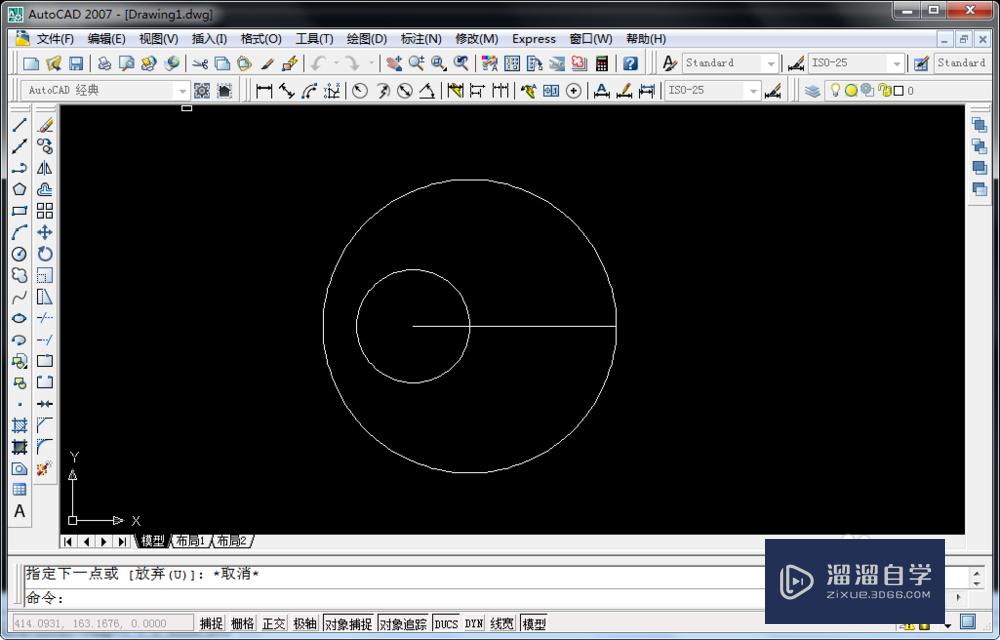
Task: Click the Save file icon
Action: 76,63
